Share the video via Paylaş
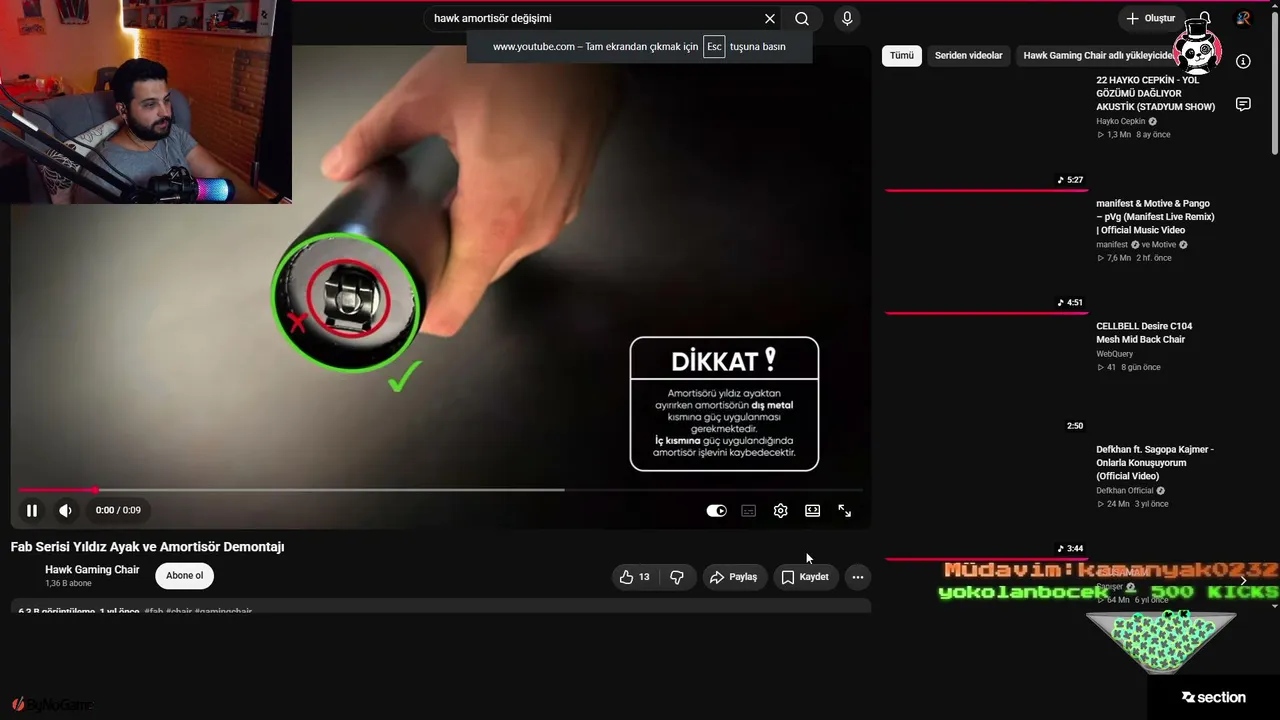Viewport: 1280px width, 720px height. (733, 577)
